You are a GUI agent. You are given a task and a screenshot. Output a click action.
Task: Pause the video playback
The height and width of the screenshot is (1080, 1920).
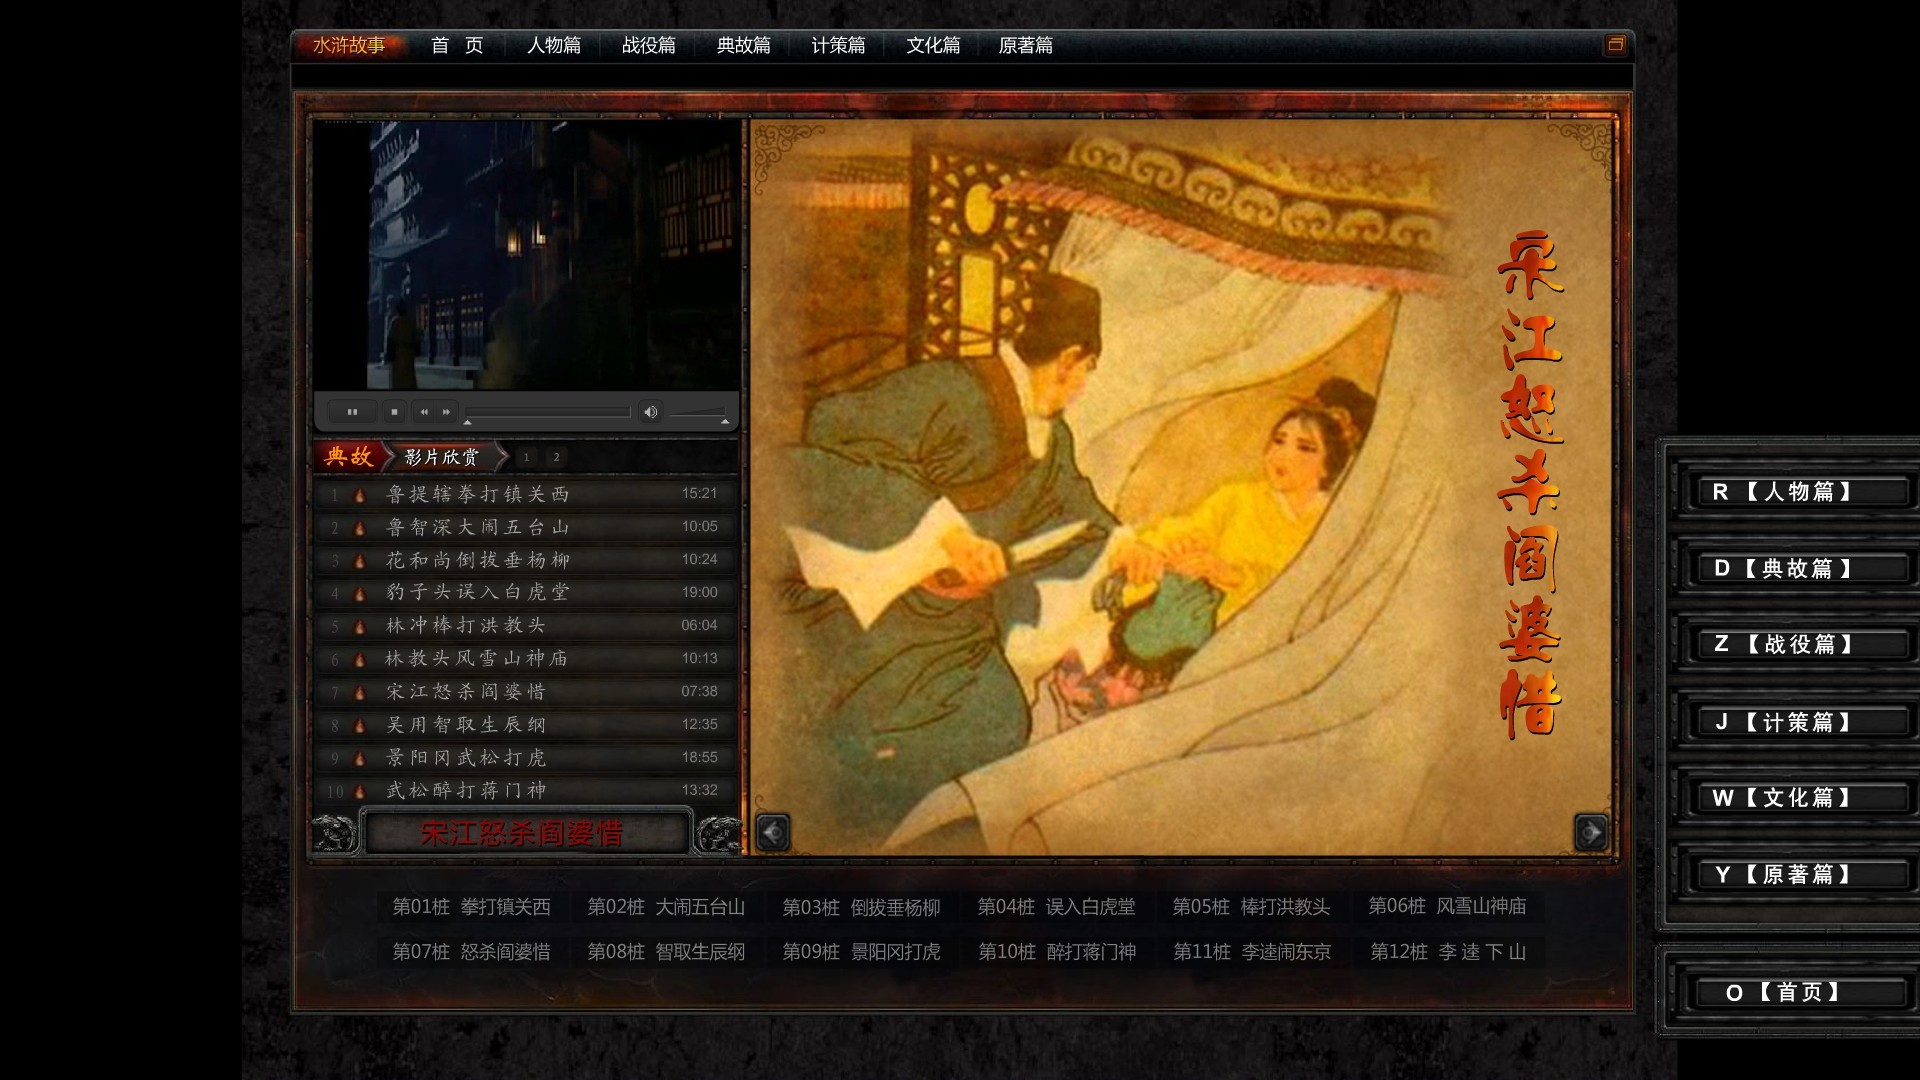point(352,412)
